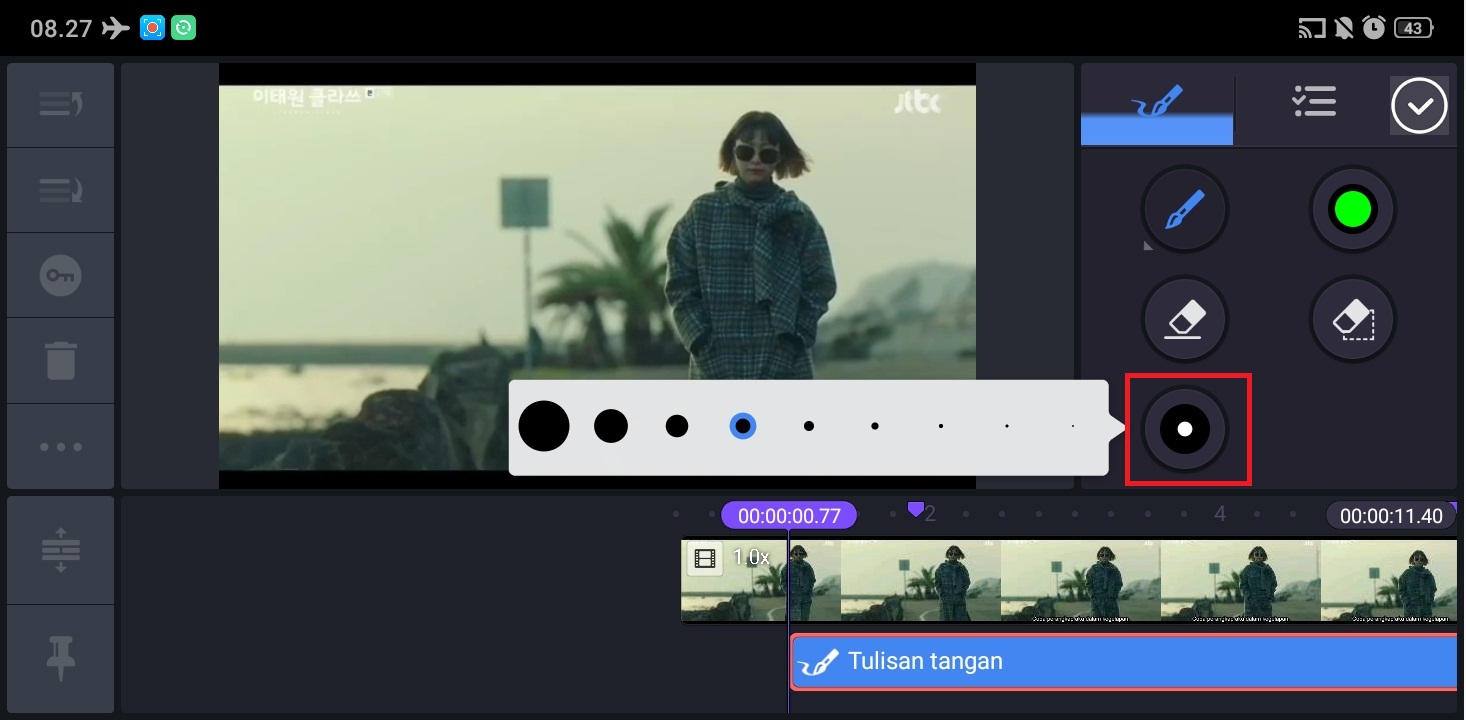Tap the undo icon in the left sidebar
The image size is (1466, 720).
tap(60, 104)
